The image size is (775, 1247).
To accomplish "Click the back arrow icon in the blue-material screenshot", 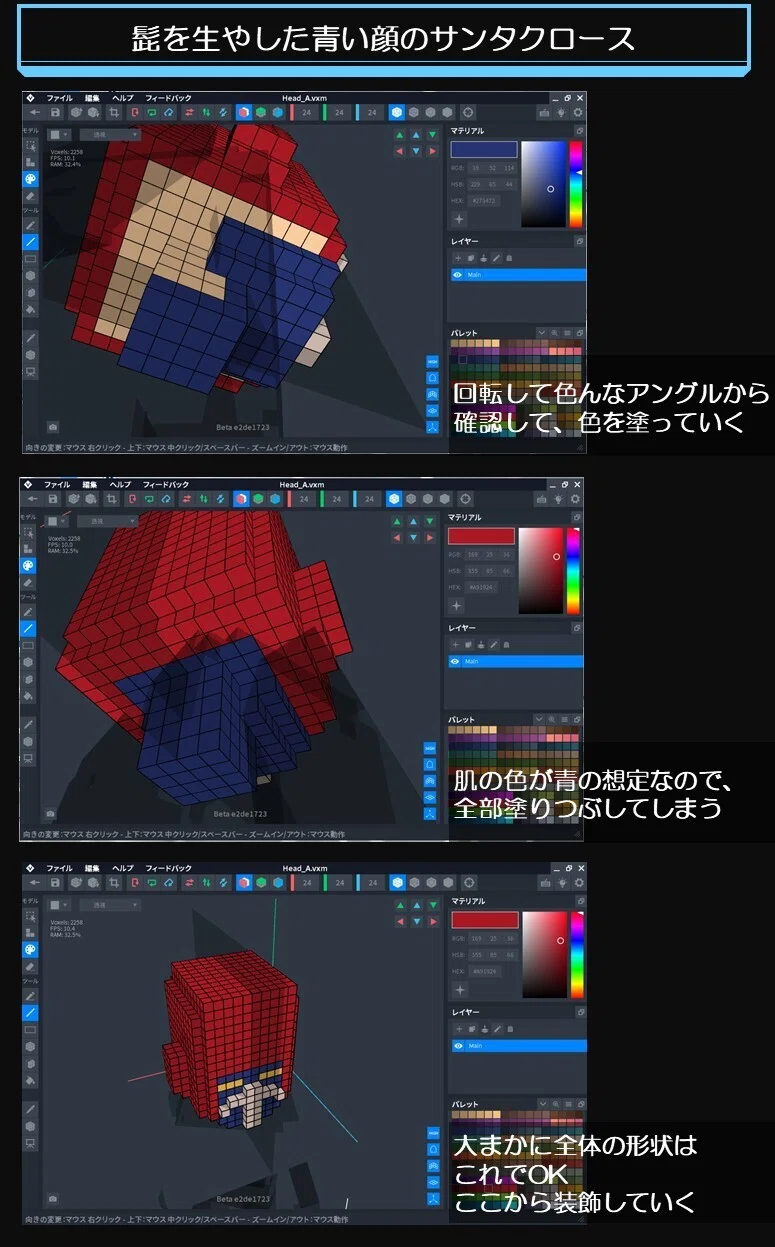I will pyautogui.click(x=33, y=113).
